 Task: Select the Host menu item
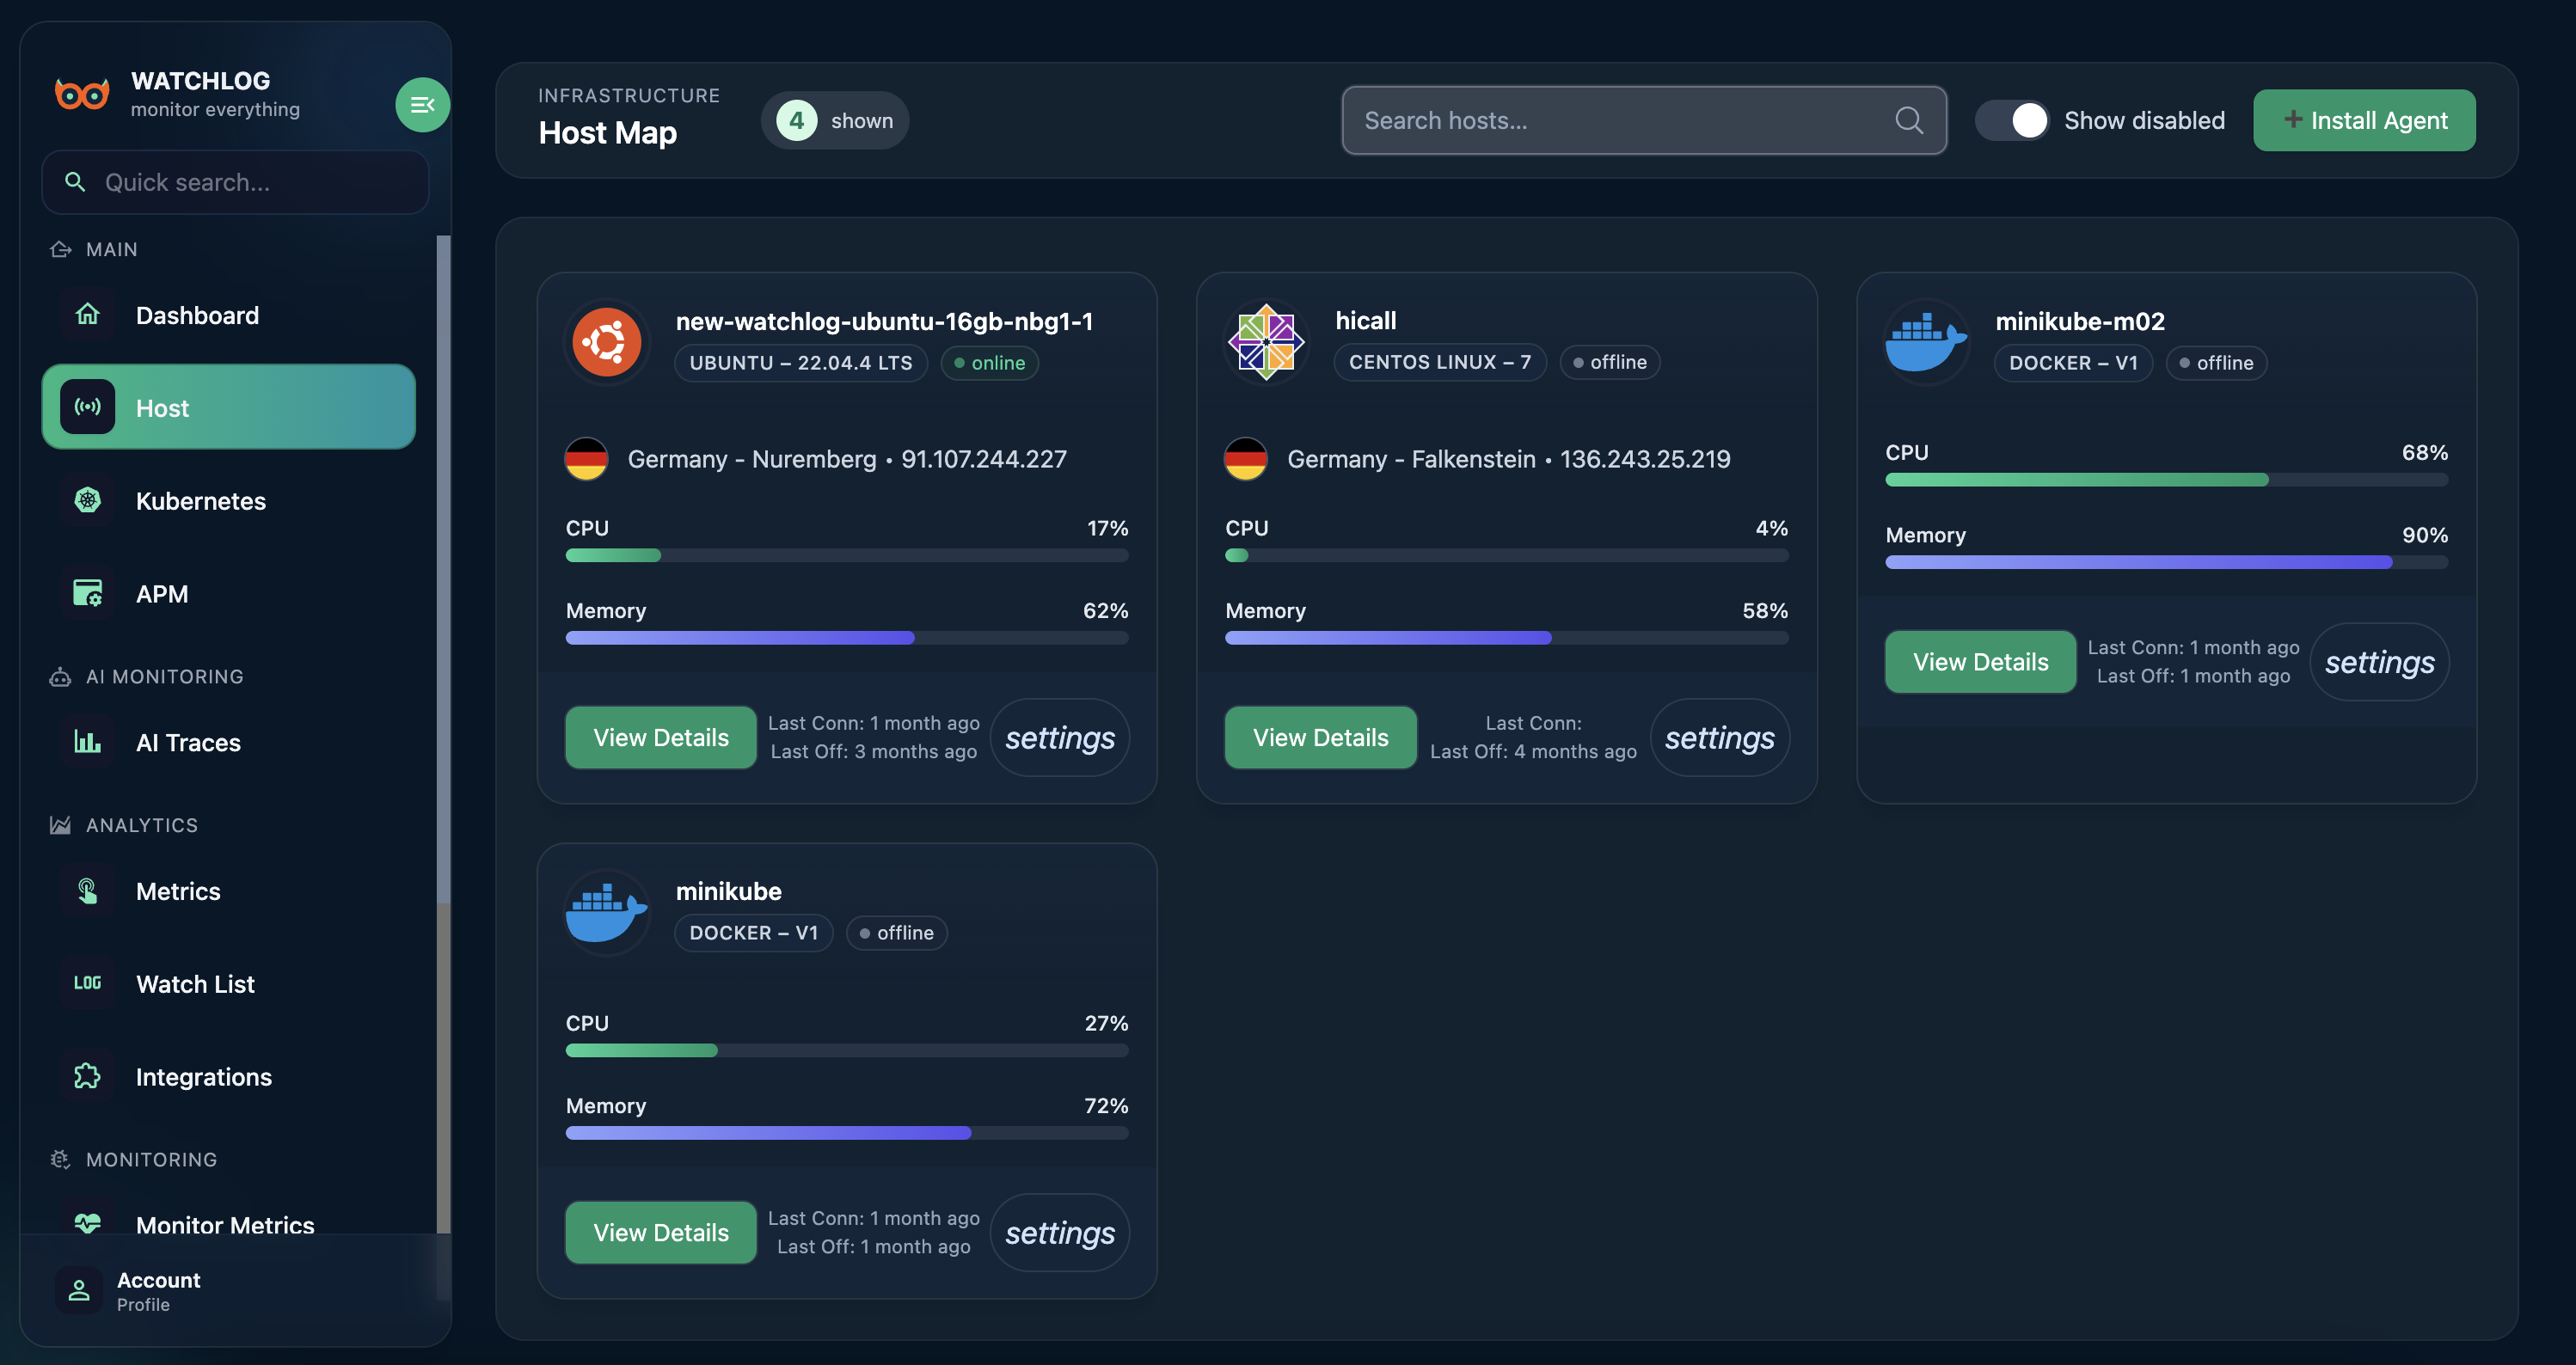(228, 407)
